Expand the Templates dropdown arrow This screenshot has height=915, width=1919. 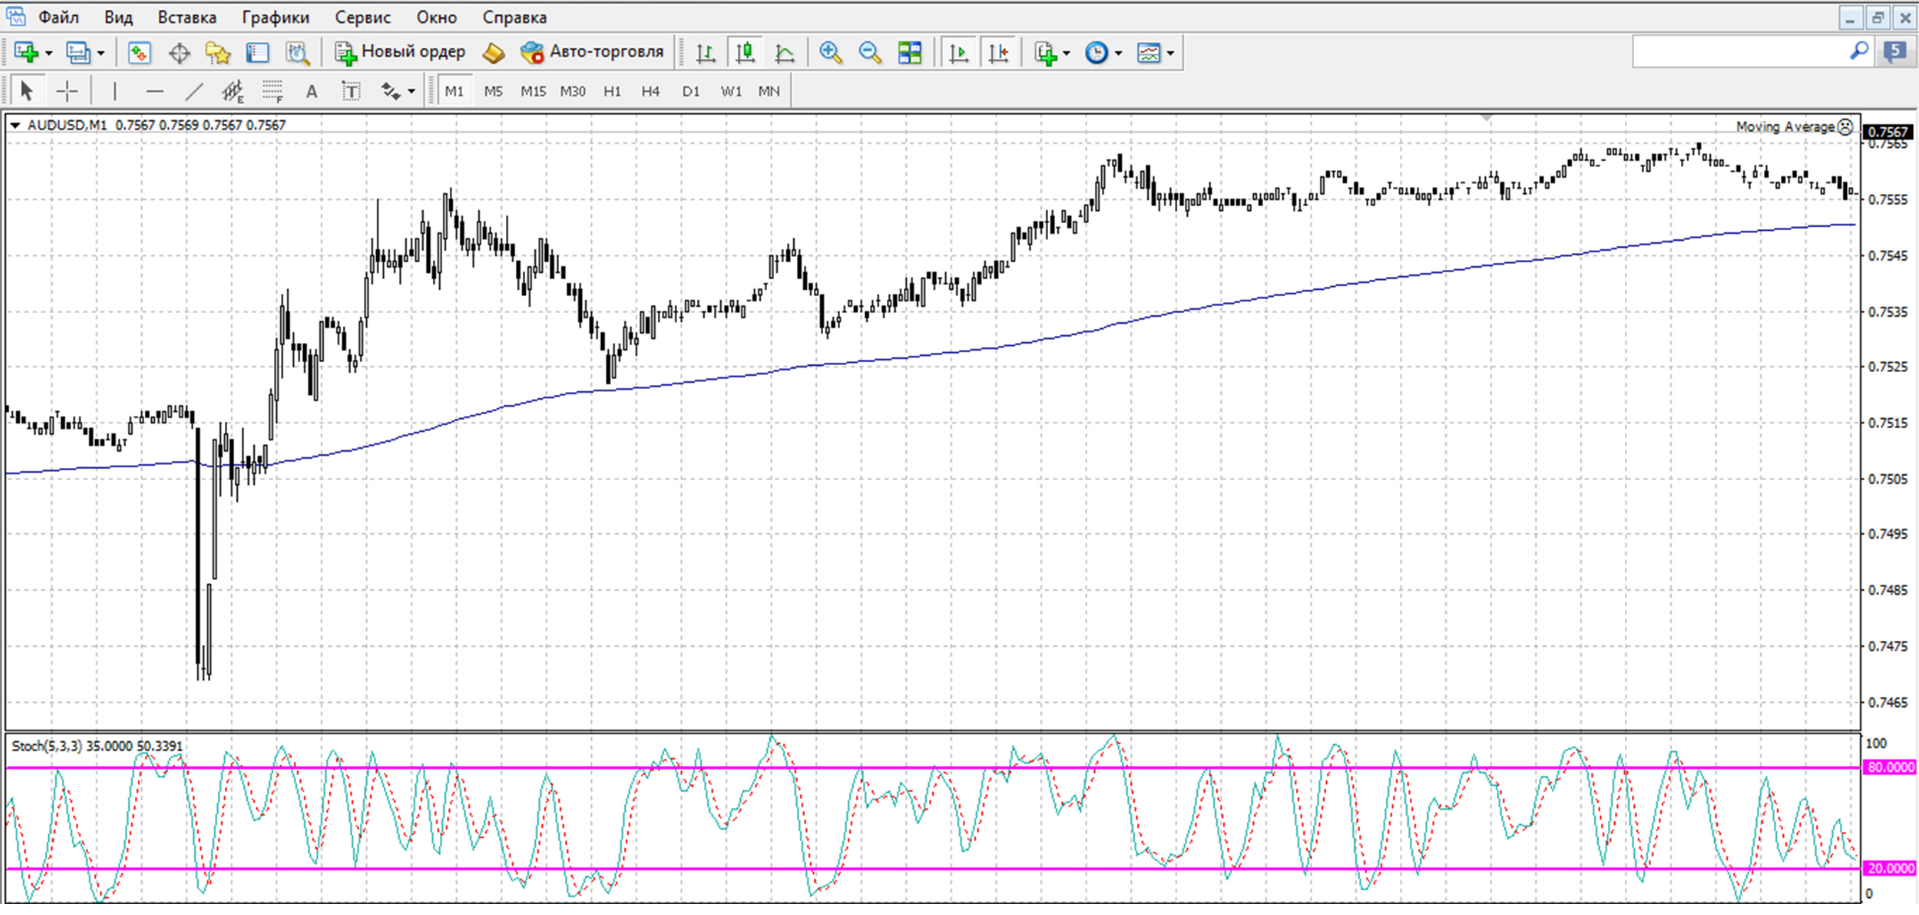click(1170, 54)
